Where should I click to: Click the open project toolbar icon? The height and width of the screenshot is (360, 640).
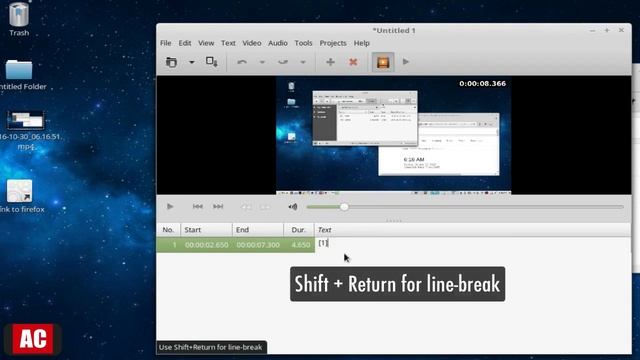pyautogui.click(x=171, y=62)
